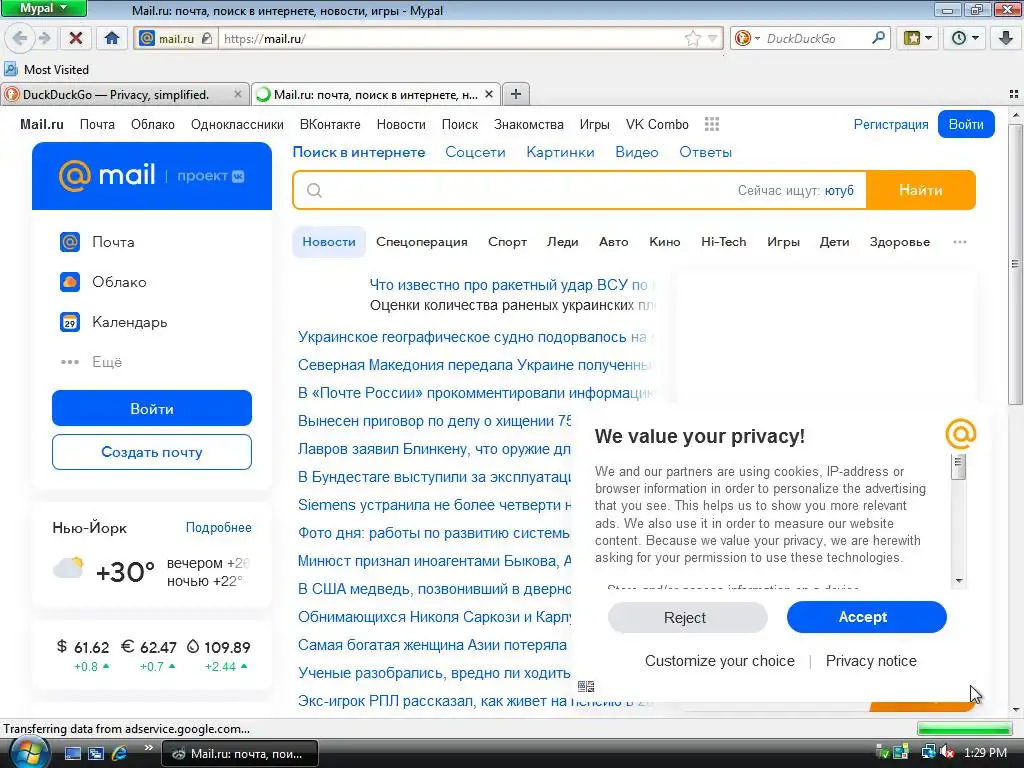Image resolution: width=1024 pixels, height=768 pixels.
Task: Open the Mypal application menu
Action: tap(43, 8)
